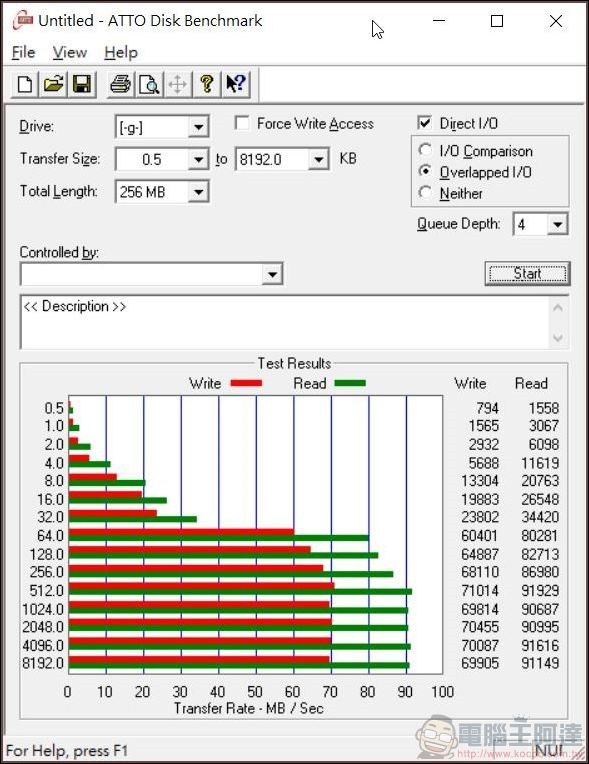The image size is (589, 764).
Task: Click the read value 20763
Action: 540,481
